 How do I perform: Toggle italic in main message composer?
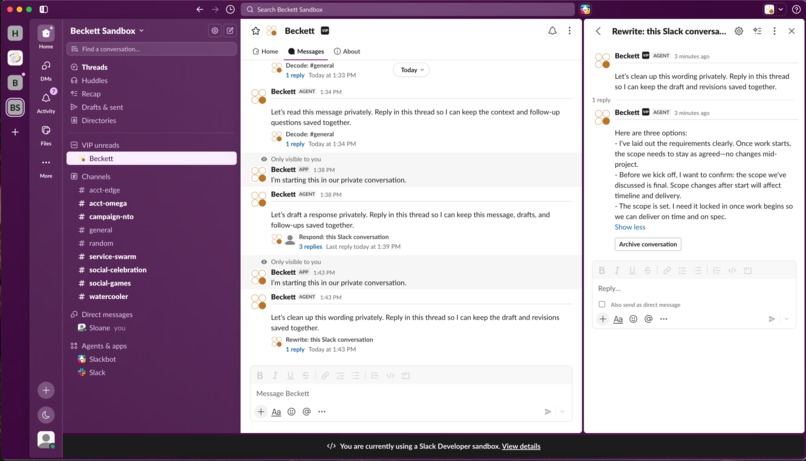coord(275,376)
